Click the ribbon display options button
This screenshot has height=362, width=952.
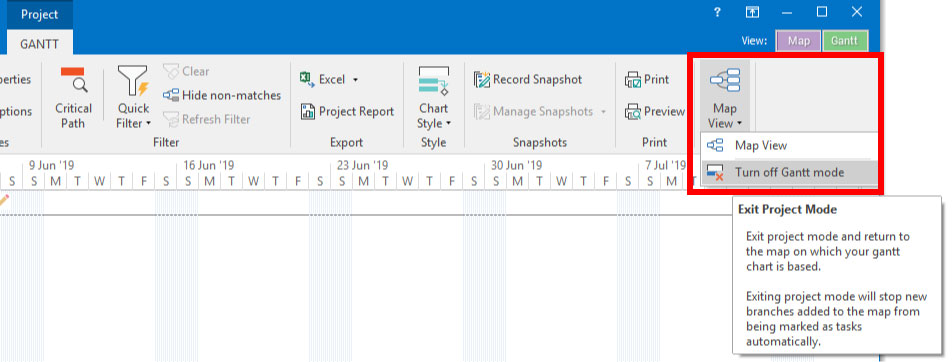coord(752,12)
